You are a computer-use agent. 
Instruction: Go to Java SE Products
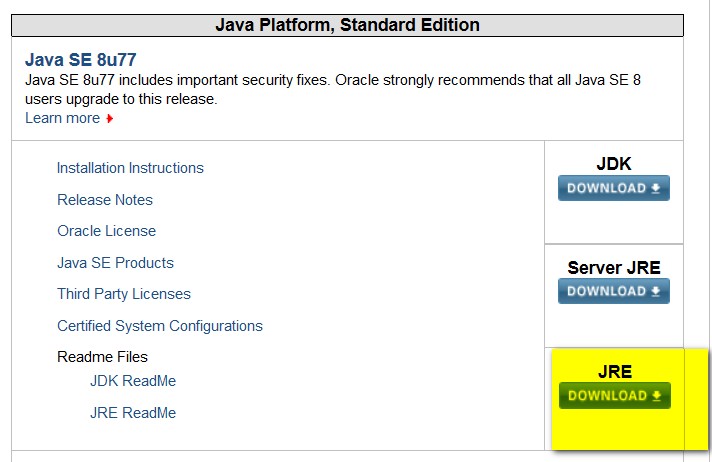point(115,263)
